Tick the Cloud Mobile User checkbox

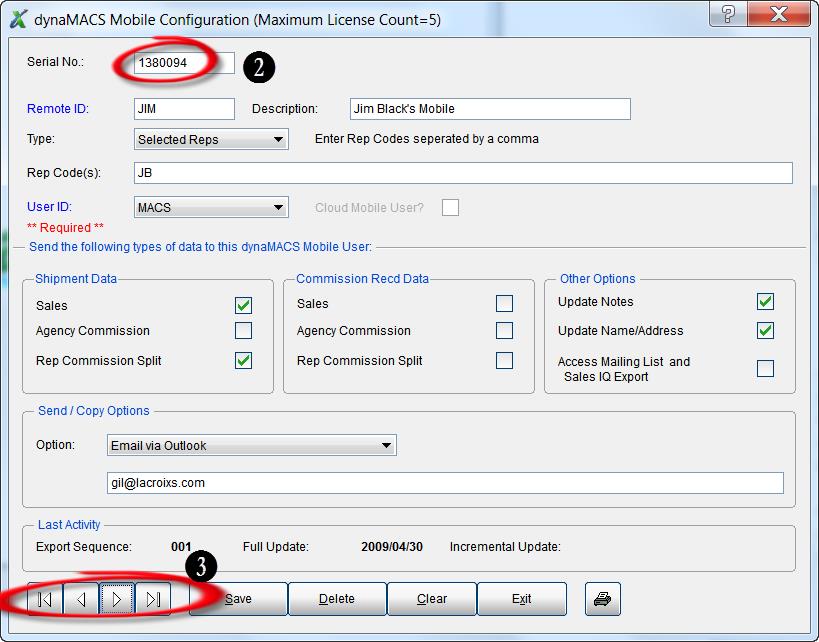[x=450, y=207]
